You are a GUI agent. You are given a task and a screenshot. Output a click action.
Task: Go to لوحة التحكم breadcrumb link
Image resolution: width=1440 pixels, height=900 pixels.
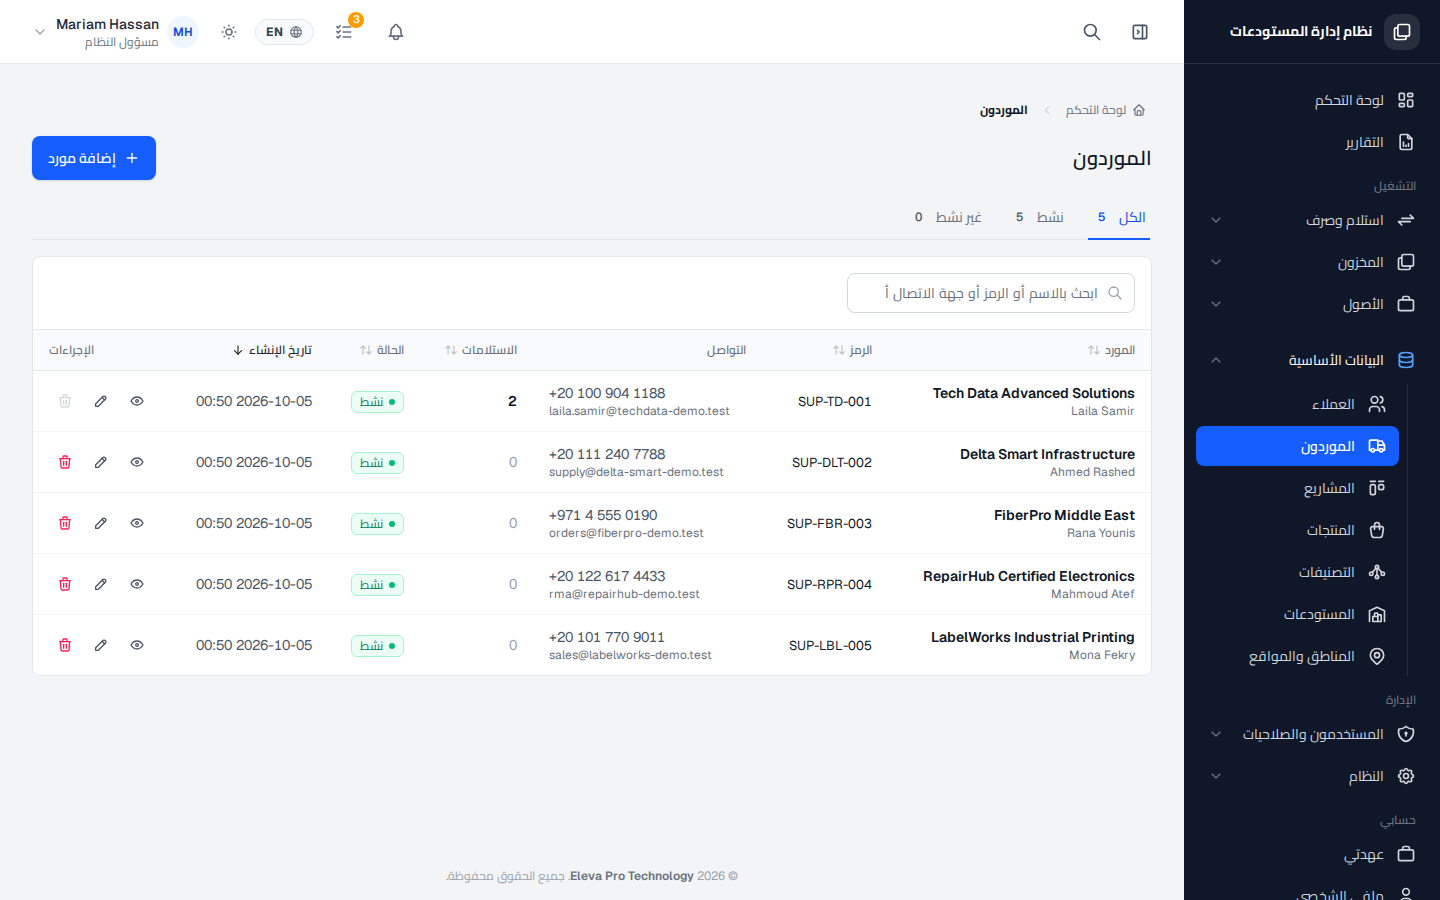pyautogui.click(x=1105, y=110)
